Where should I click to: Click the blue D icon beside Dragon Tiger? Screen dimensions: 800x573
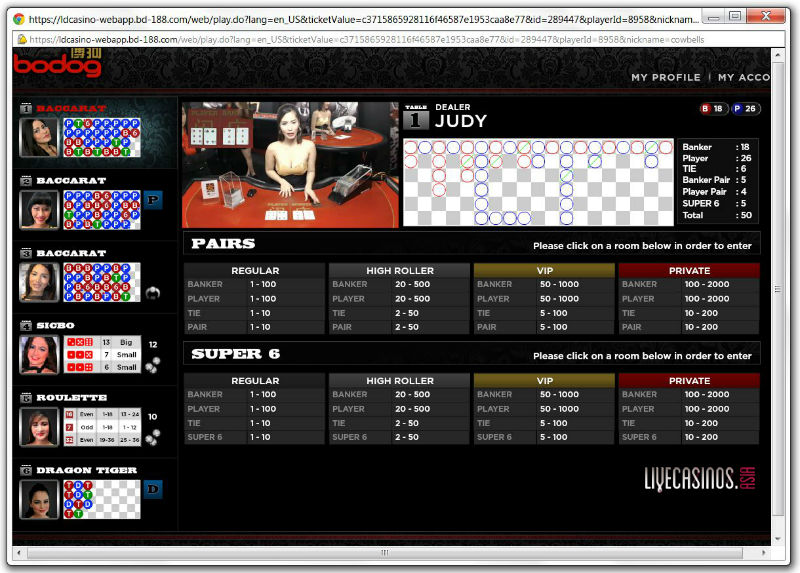pyautogui.click(x=153, y=489)
